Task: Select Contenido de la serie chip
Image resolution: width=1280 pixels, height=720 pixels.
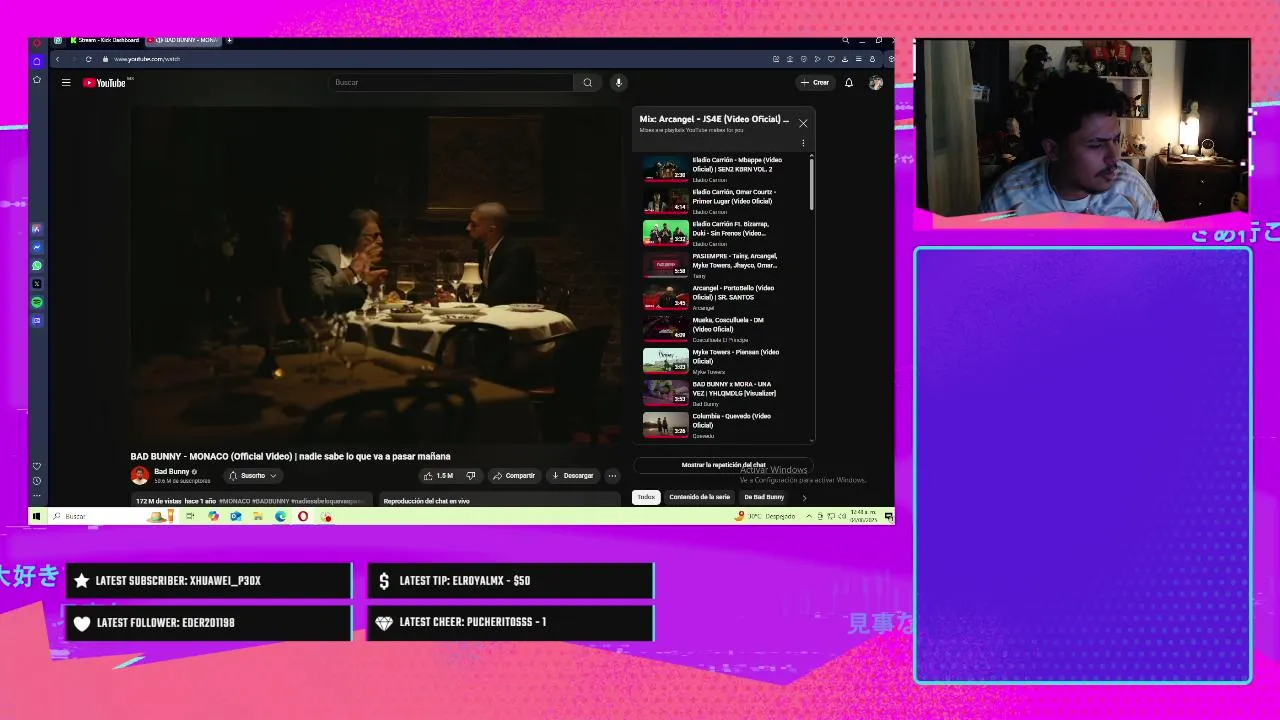Action: tap(699, 497)
